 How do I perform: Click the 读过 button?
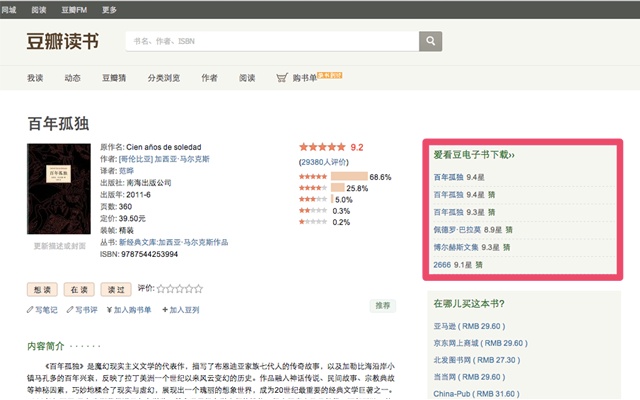[x=116, y=289]
